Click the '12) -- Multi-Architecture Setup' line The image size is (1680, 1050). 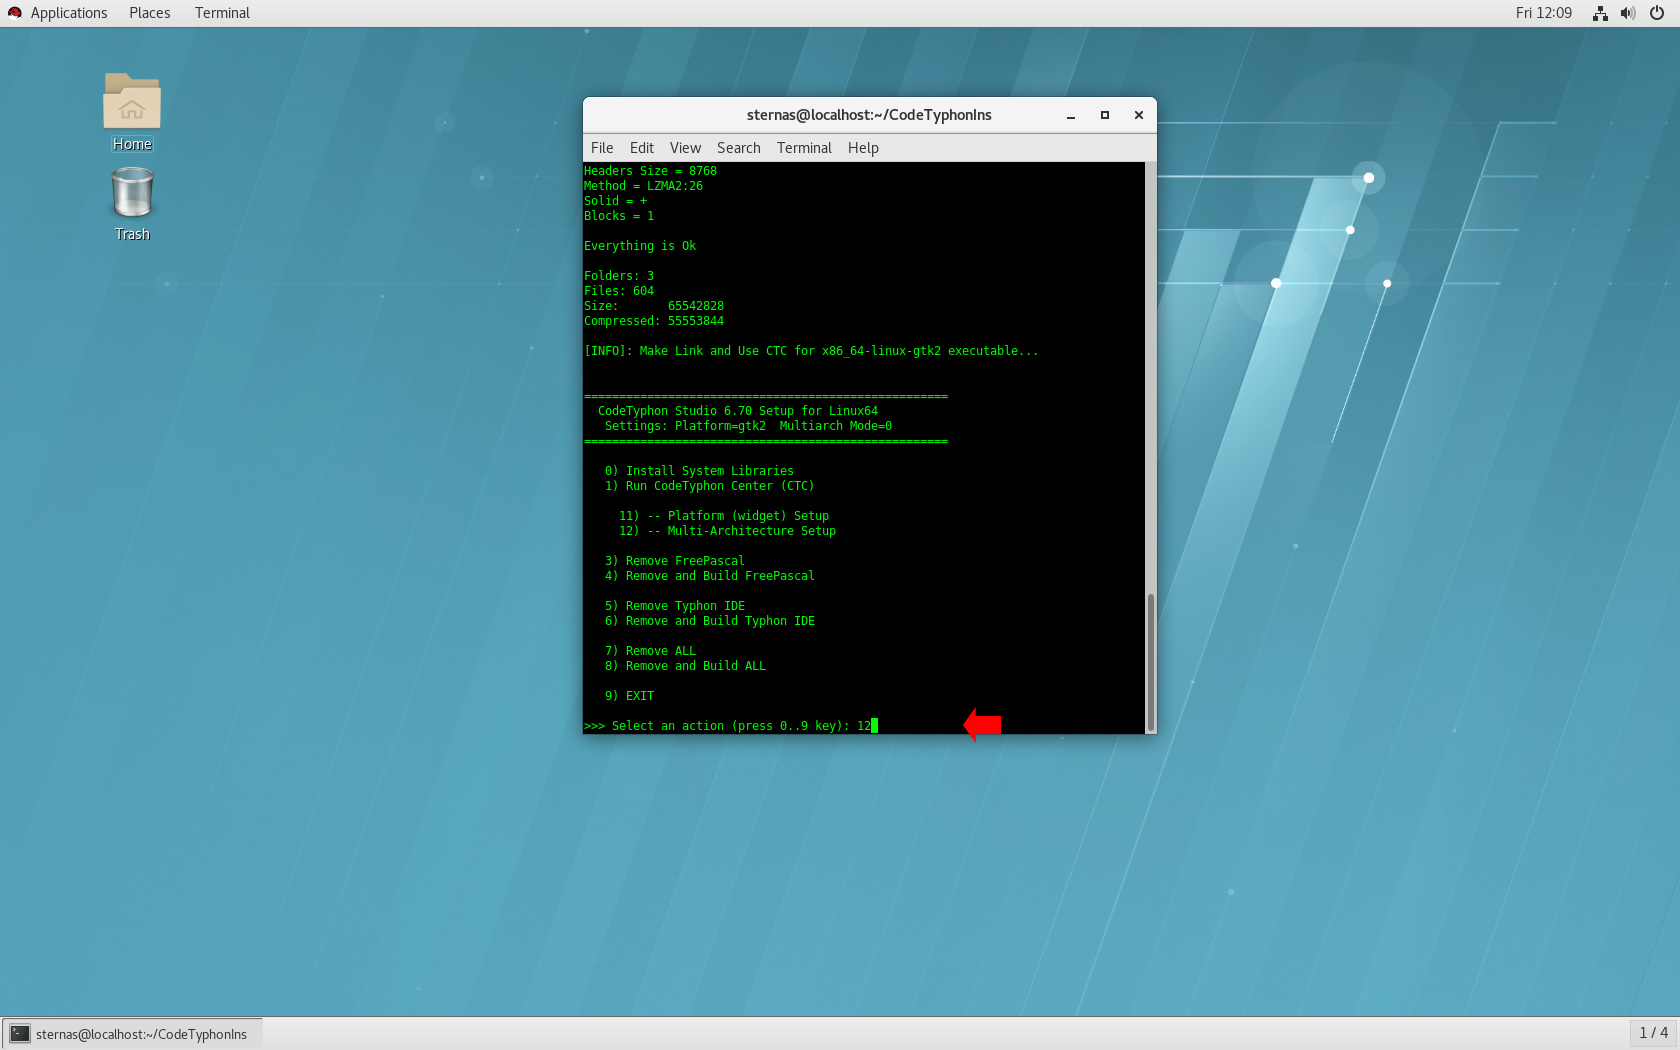coord(727,531)
